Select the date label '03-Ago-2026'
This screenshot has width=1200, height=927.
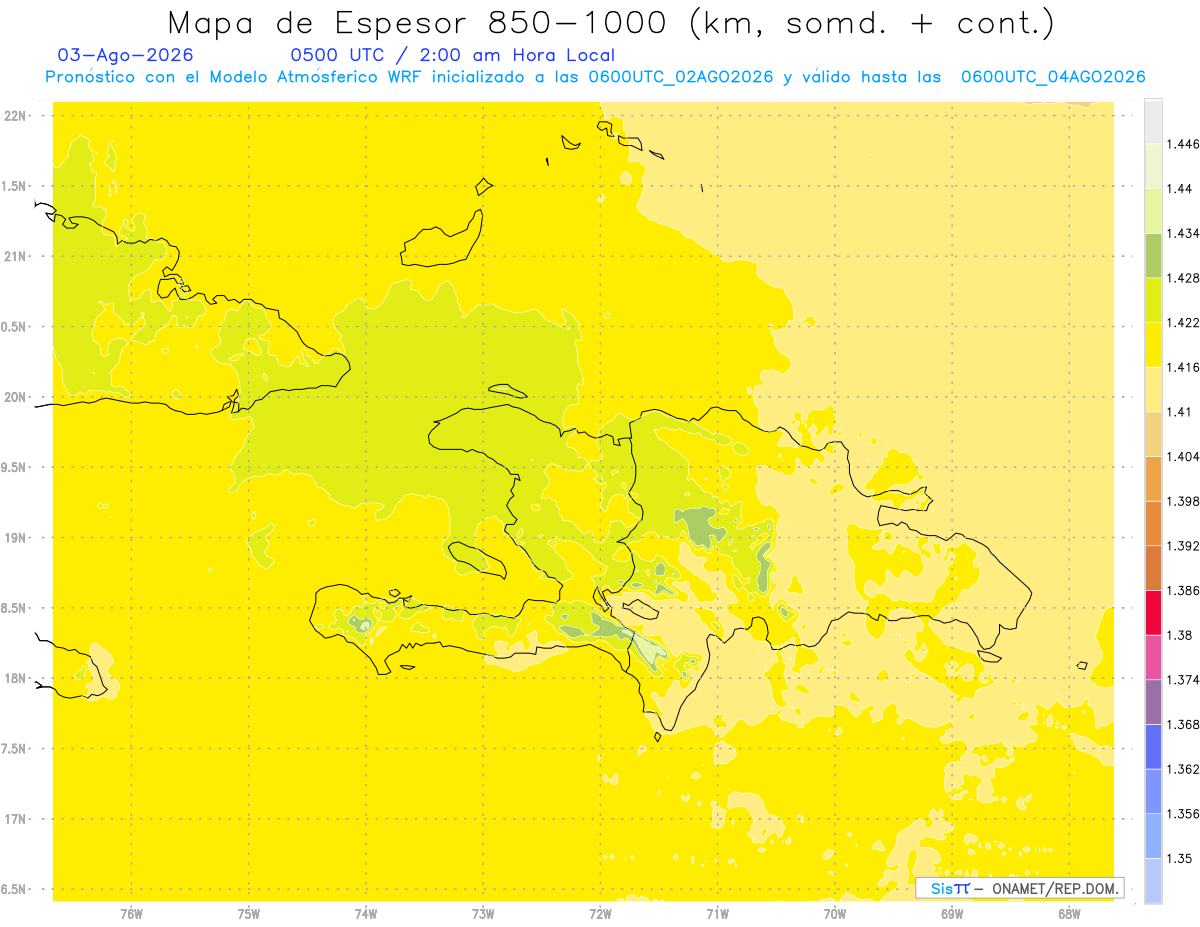point(126,55)
